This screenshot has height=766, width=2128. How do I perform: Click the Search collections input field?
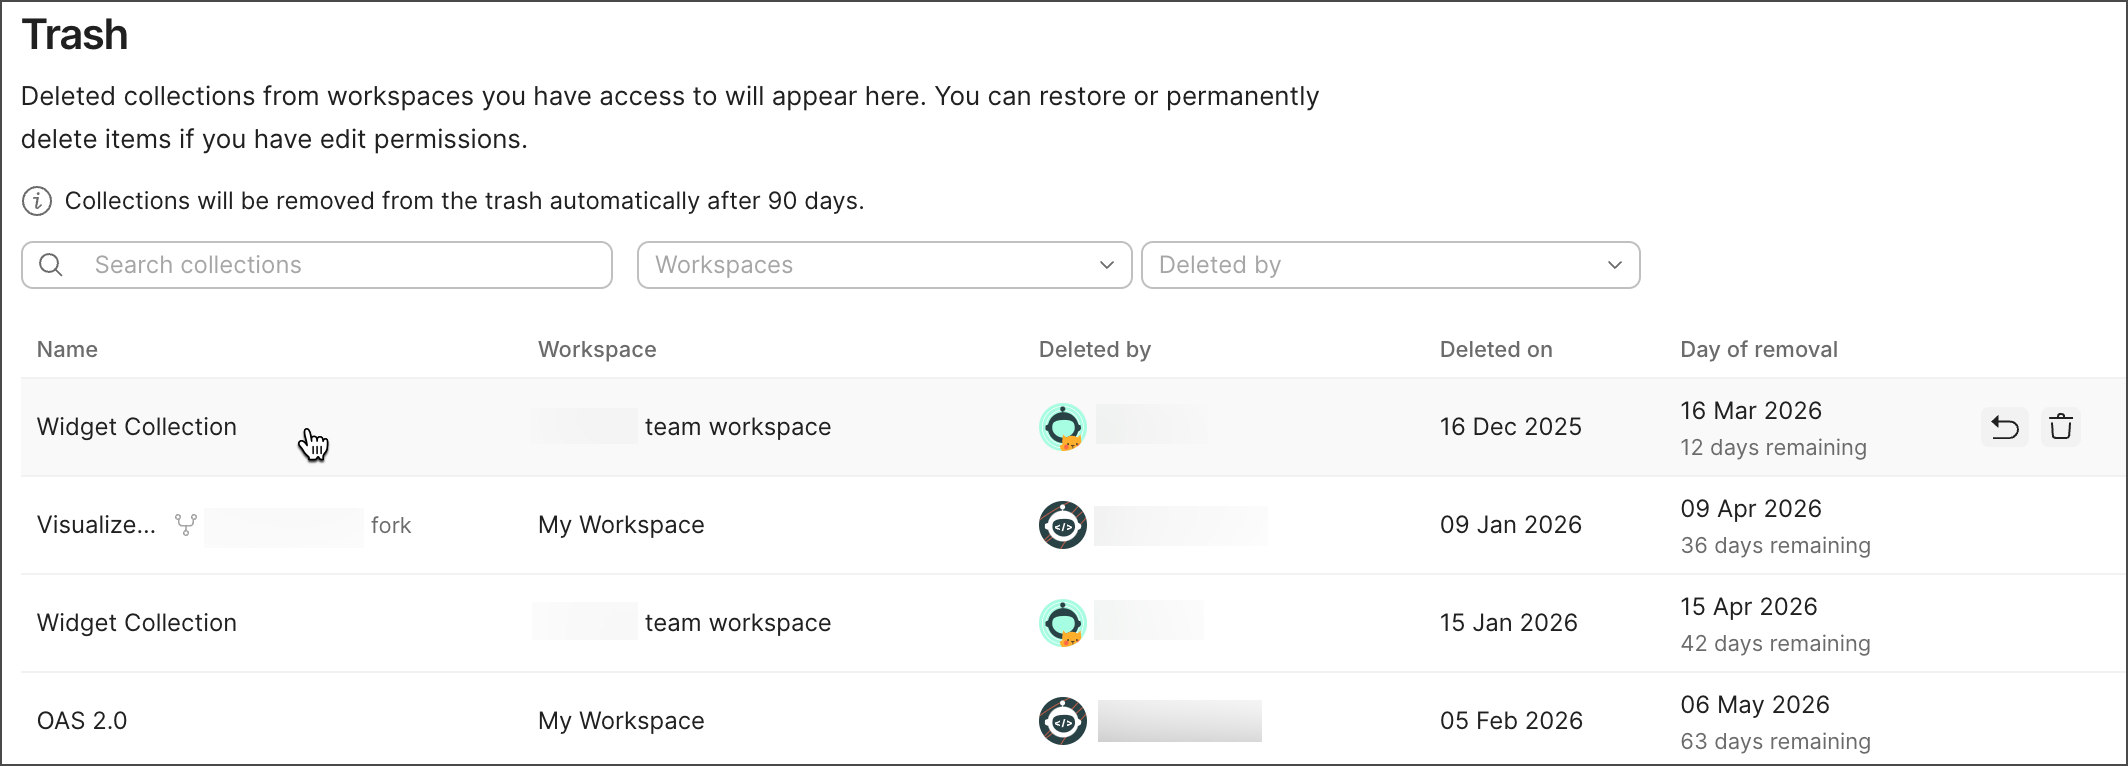click(340, 265)
